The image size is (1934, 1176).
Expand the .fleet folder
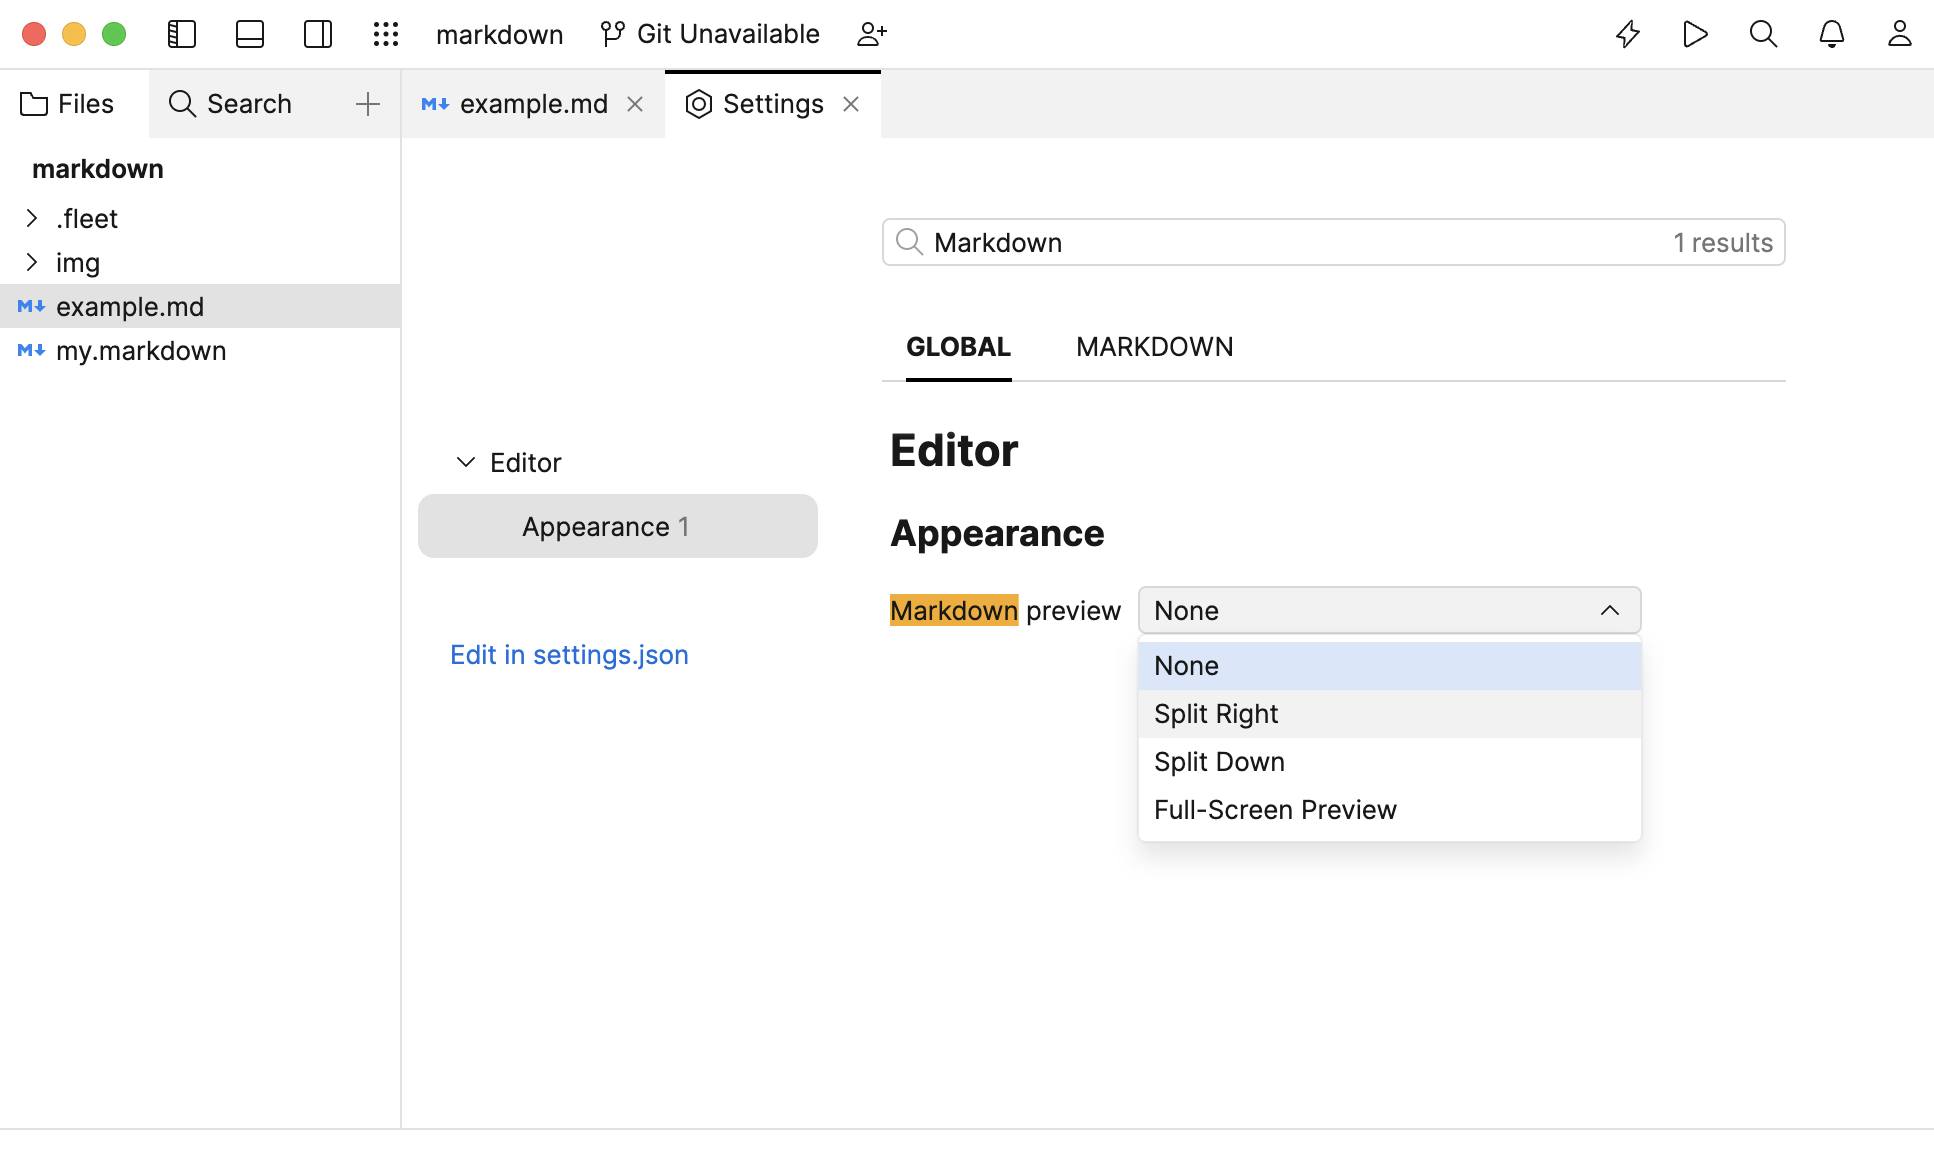tap(32, 218)
